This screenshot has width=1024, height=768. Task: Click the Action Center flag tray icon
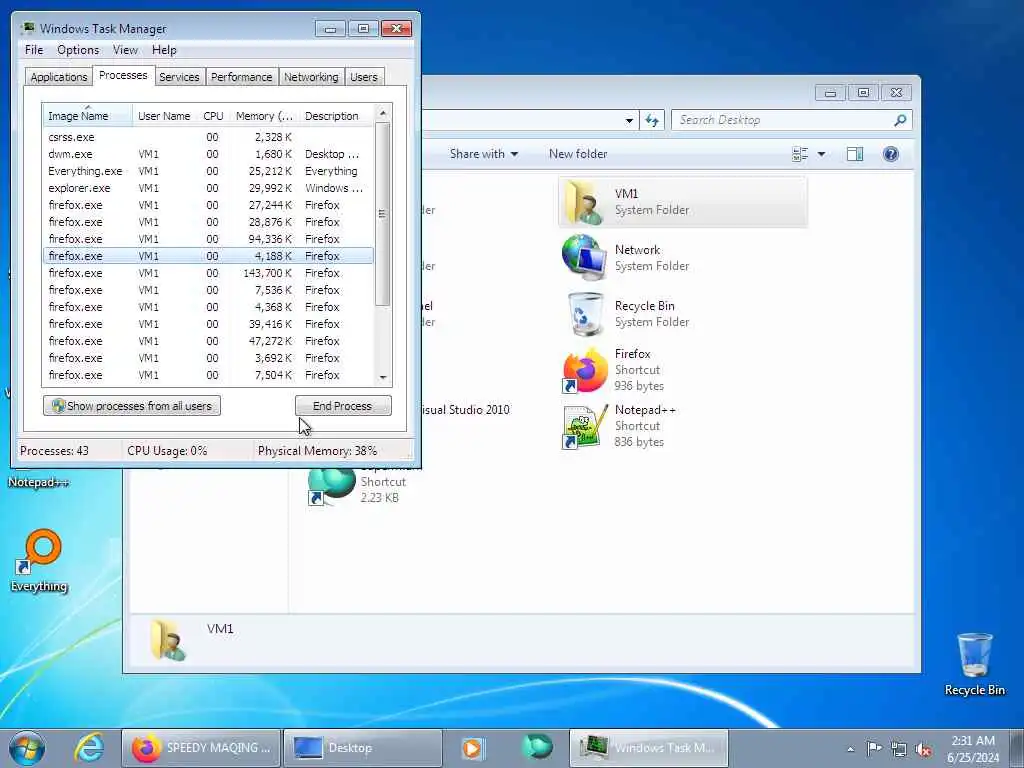pos(874,748)
